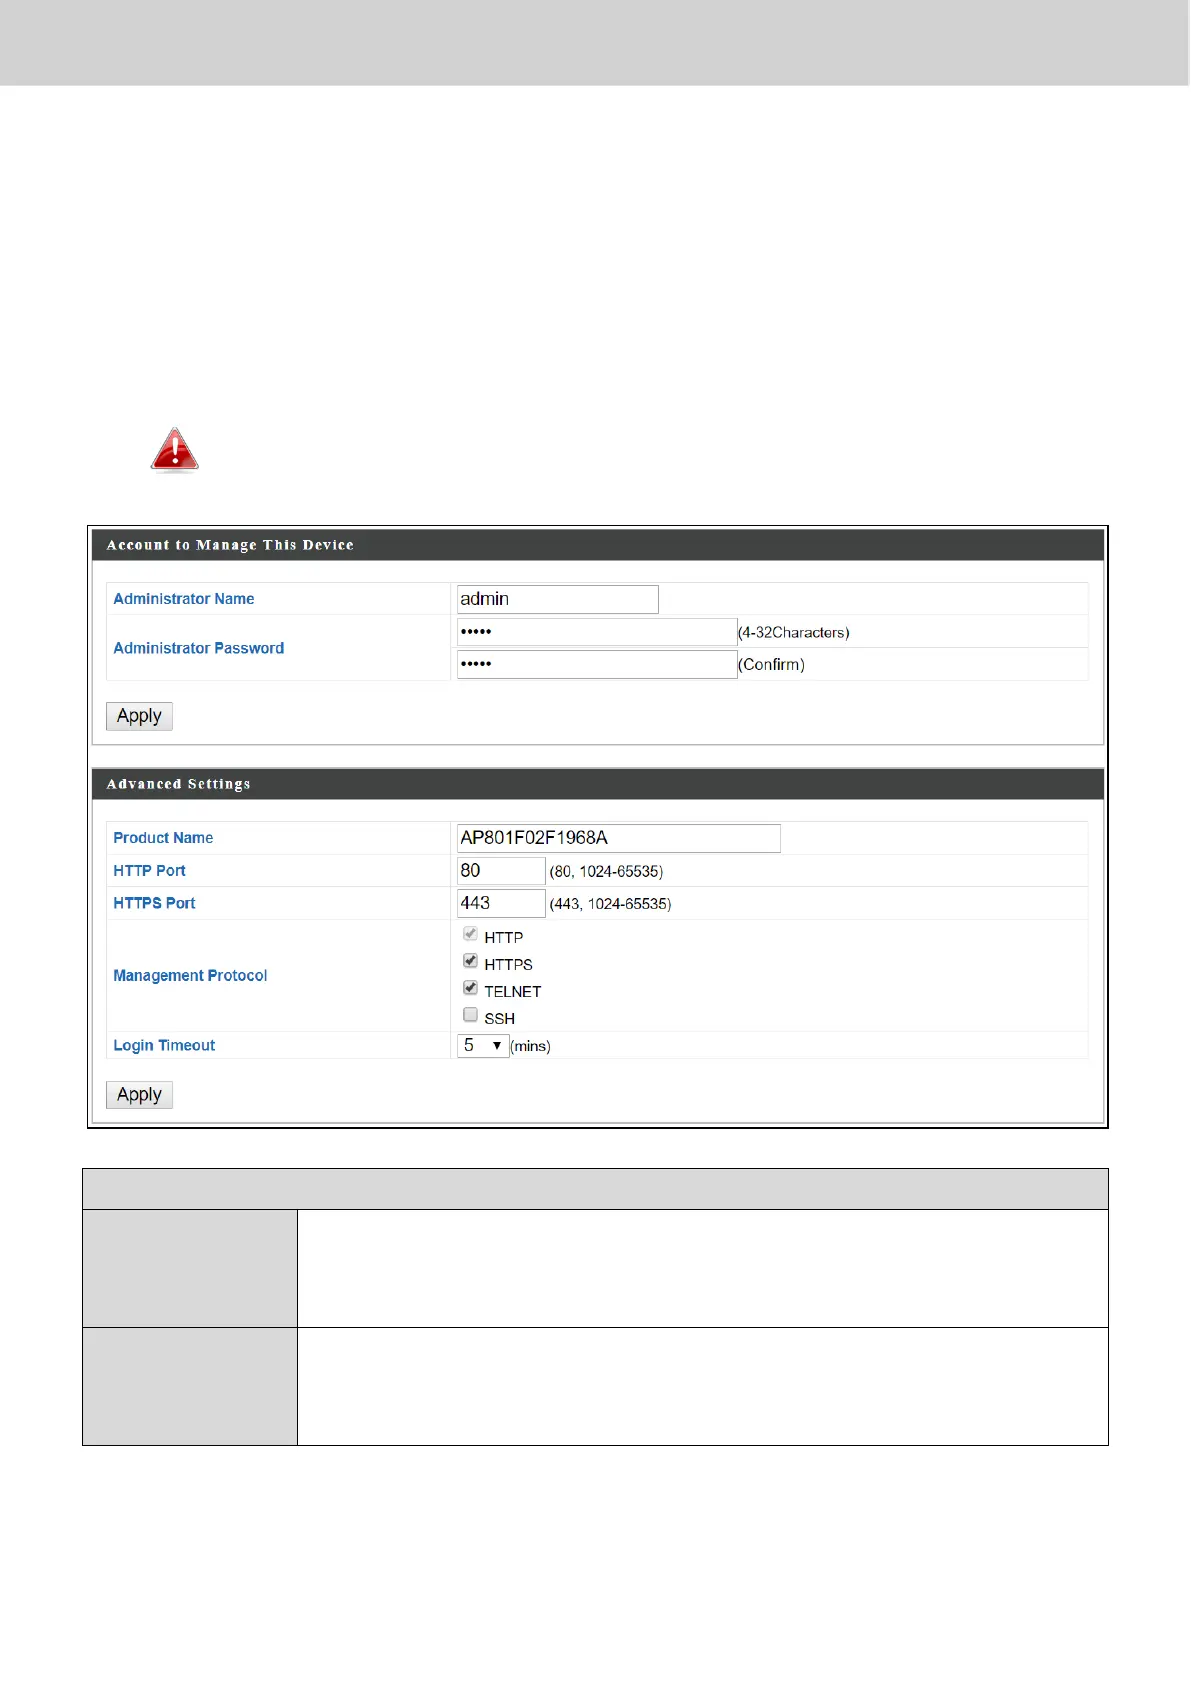
Task: Click the "(4-32Characters)" hint text
Action: [x=794, y=633]
